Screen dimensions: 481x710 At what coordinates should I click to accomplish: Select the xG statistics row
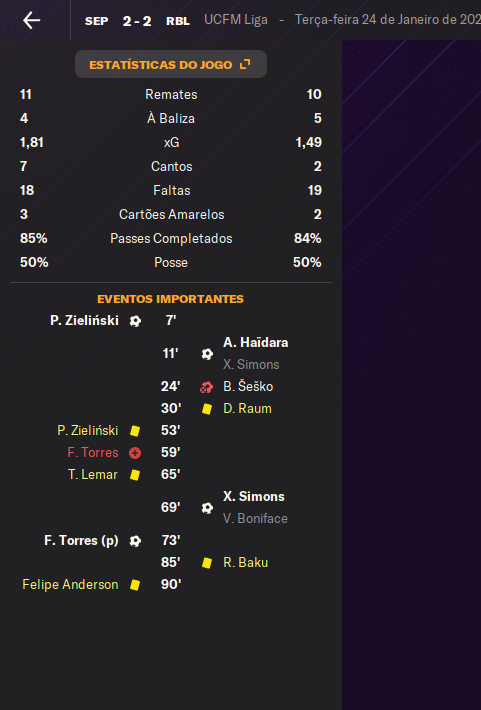171,143
